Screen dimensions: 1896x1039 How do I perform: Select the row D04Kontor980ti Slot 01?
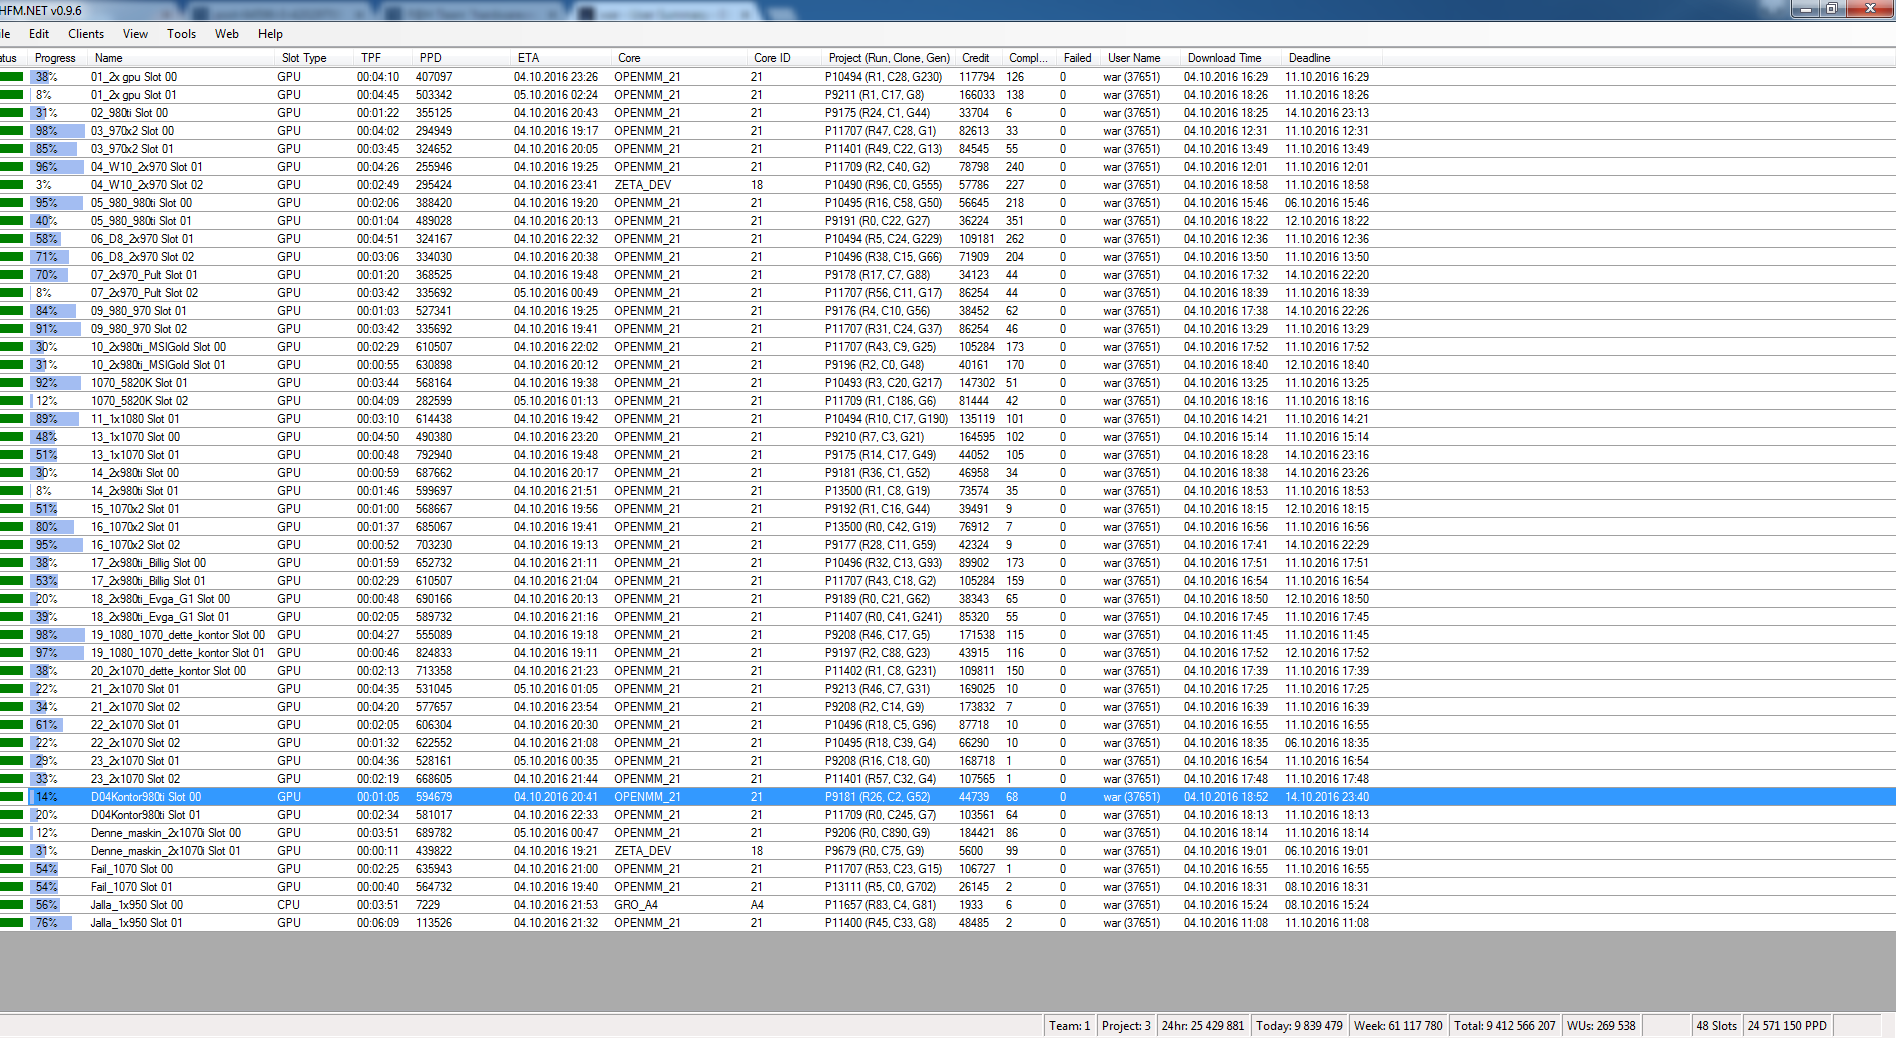click(x=948, y=815)
